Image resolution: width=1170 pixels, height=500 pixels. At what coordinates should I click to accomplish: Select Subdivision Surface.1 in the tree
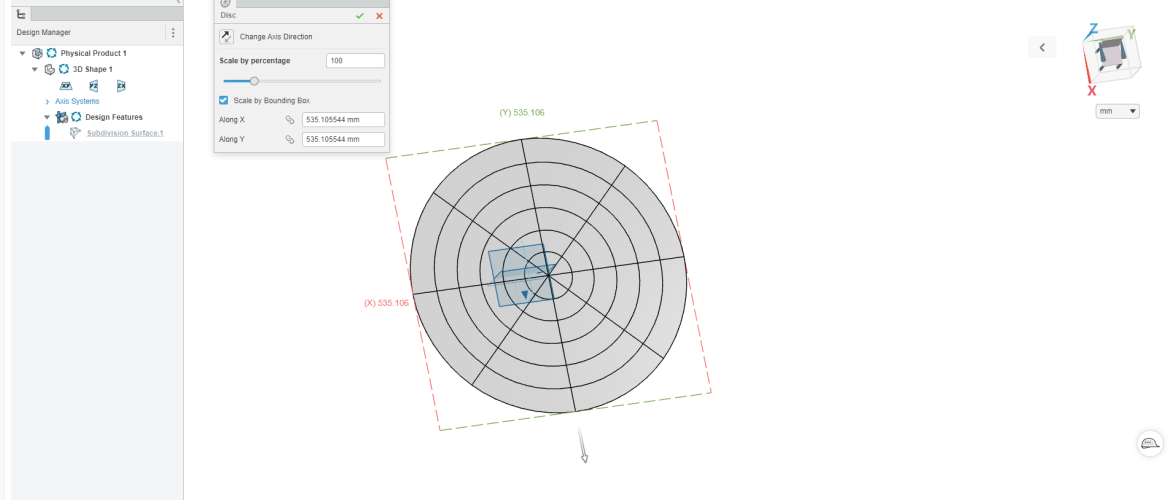(124, 133)
